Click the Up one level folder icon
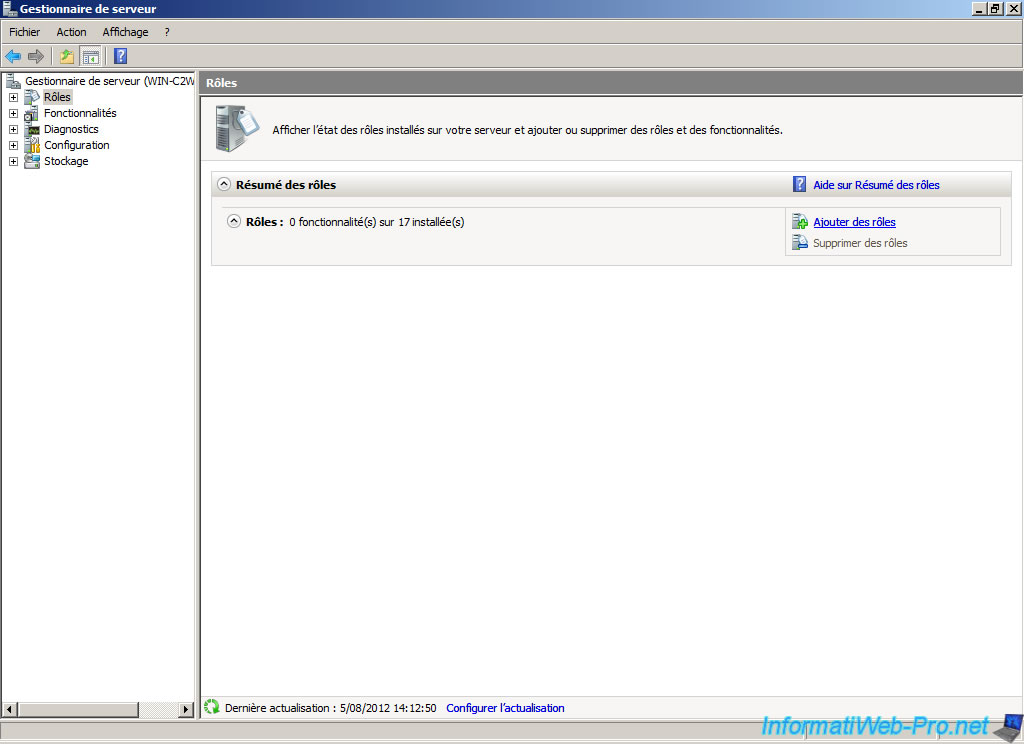Screen dimensions: 1024x744 click(x=67, y=56)
